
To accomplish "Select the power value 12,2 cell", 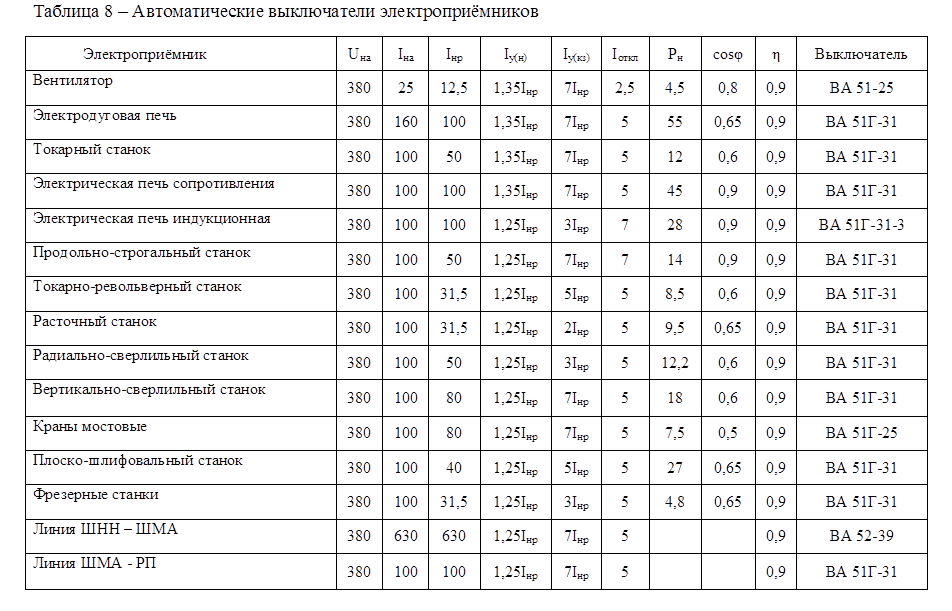I will (x=674, y=362).
